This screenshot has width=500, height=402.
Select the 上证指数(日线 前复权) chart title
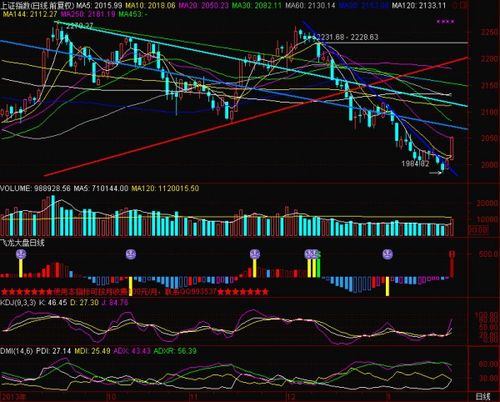pos(37,6)
